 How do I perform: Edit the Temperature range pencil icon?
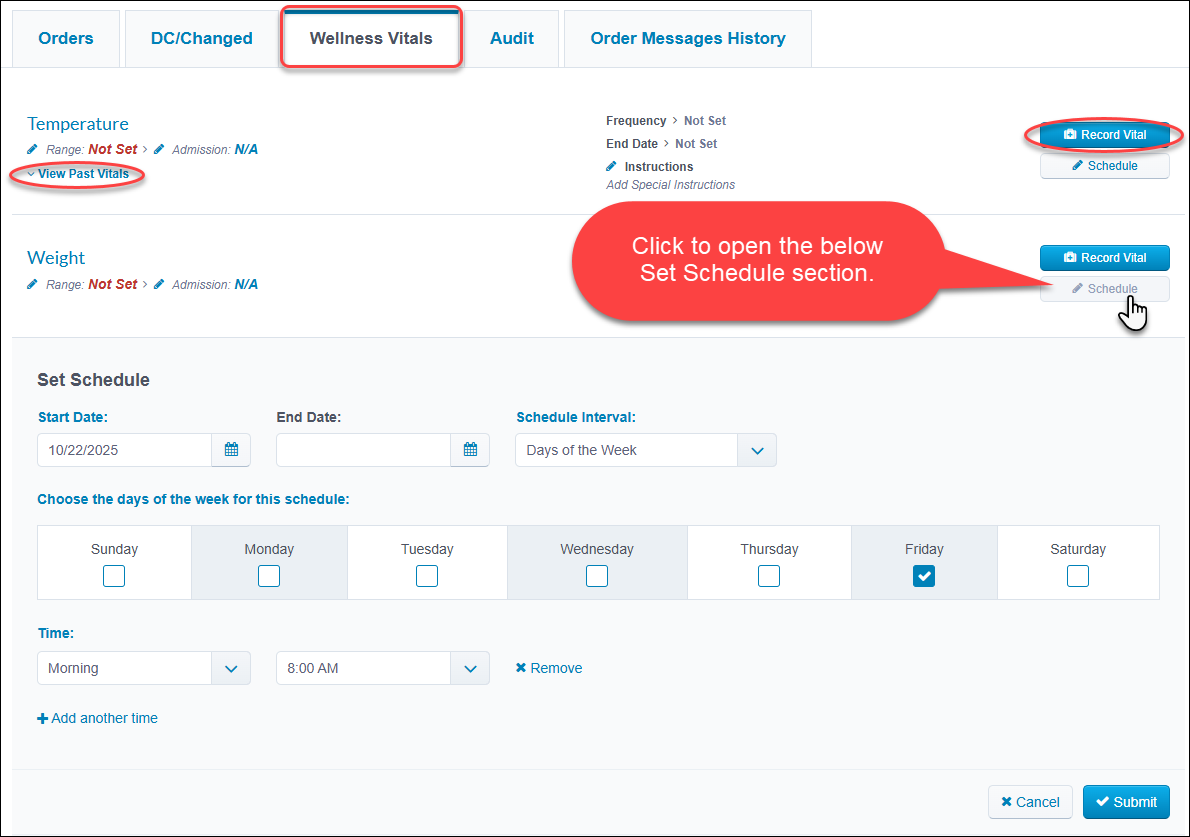tap(33, 149)
